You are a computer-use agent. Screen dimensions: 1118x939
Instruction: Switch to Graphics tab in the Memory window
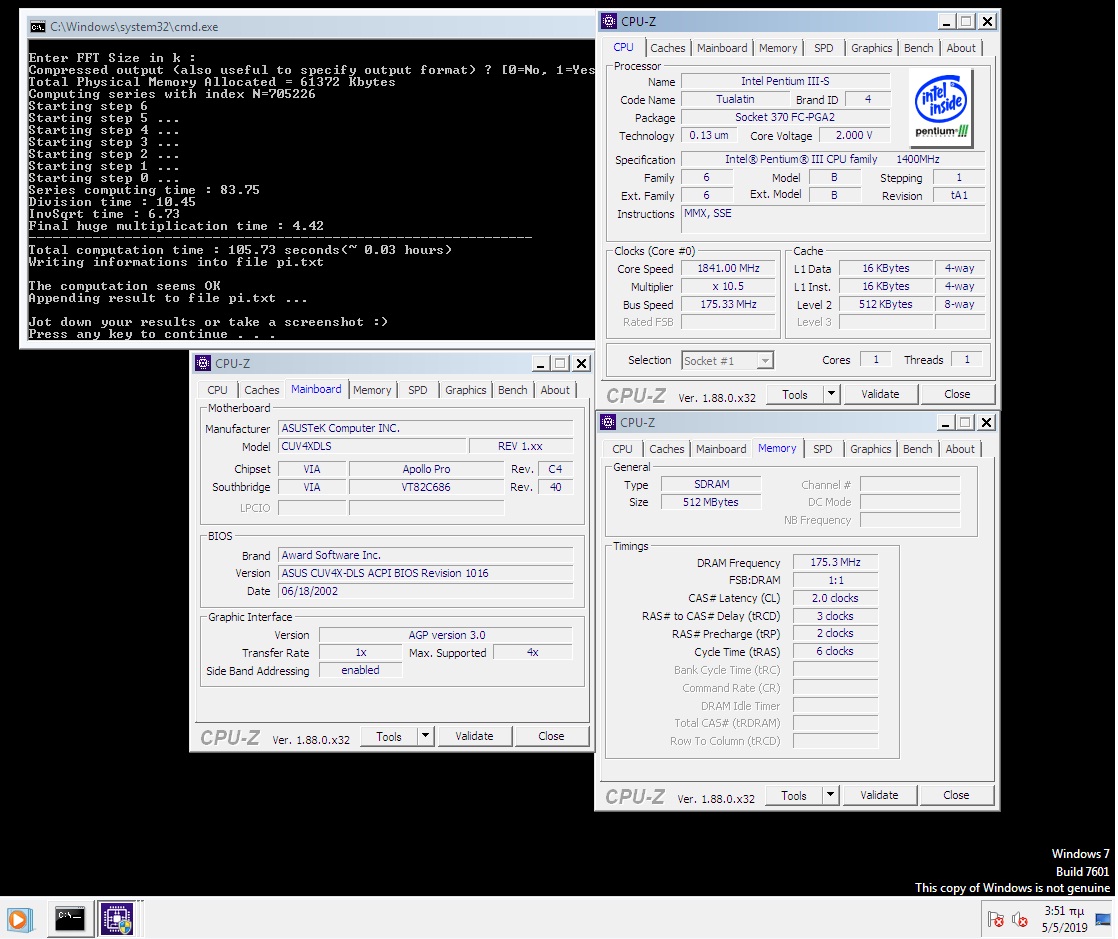coord(871,449)
